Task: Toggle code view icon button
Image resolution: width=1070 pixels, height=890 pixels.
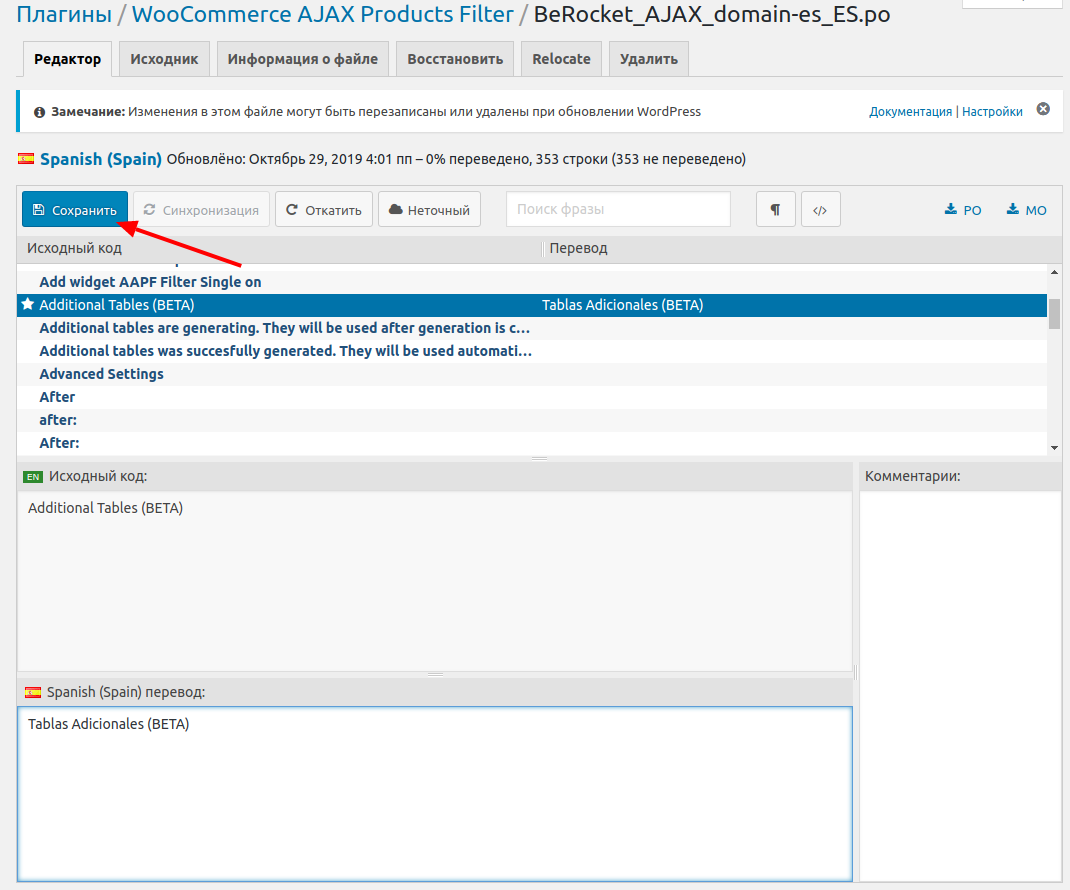Action: click(x=820, y=210)
